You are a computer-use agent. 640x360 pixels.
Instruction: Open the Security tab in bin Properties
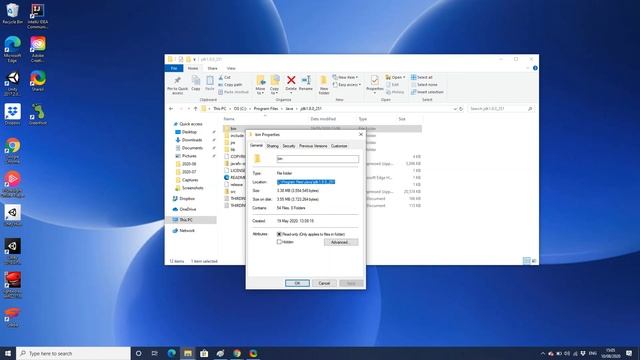coord(289,146)
